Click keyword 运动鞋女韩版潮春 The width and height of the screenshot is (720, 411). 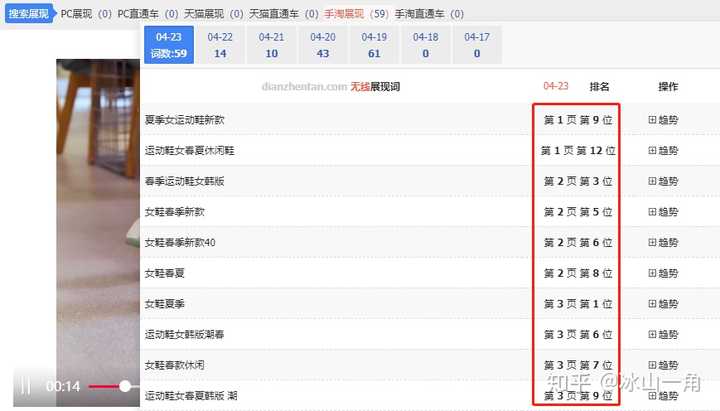click(x=185, y=334)
